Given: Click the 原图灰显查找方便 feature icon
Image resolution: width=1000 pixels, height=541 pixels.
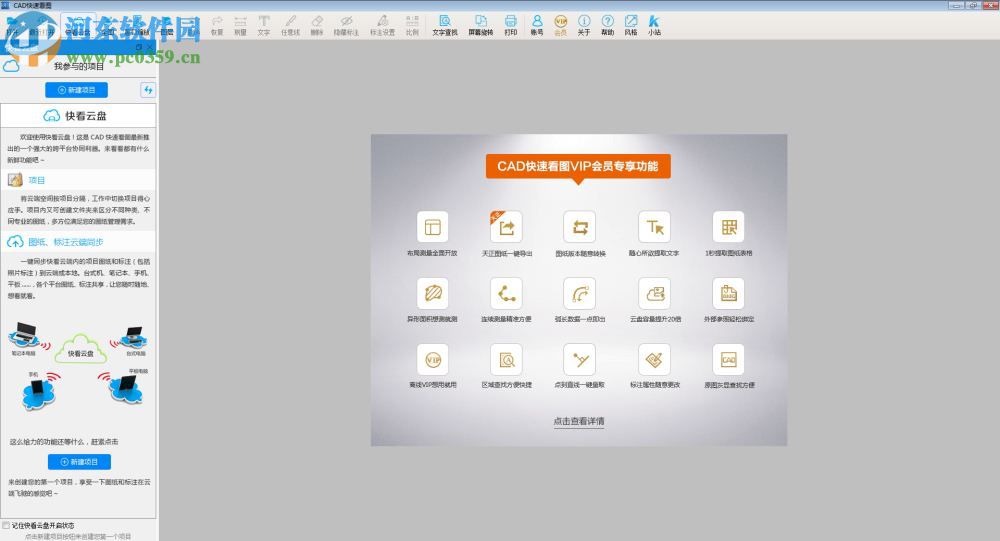Looking at the screenshot, I should point(728,360).
